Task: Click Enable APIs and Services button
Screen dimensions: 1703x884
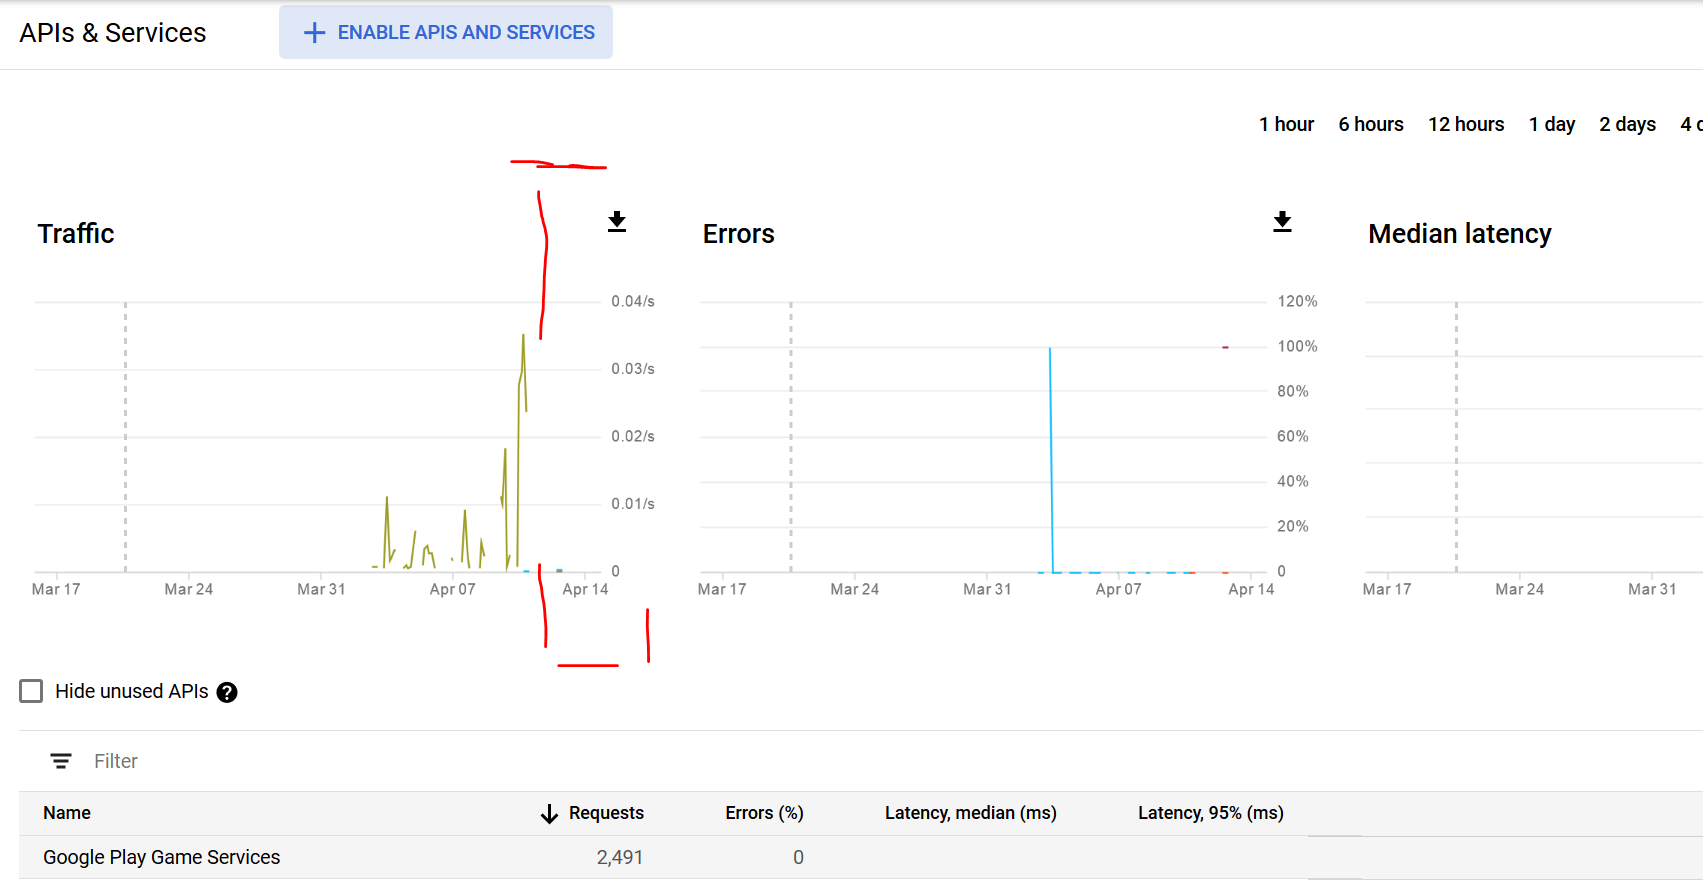Action: click(446, 32)
